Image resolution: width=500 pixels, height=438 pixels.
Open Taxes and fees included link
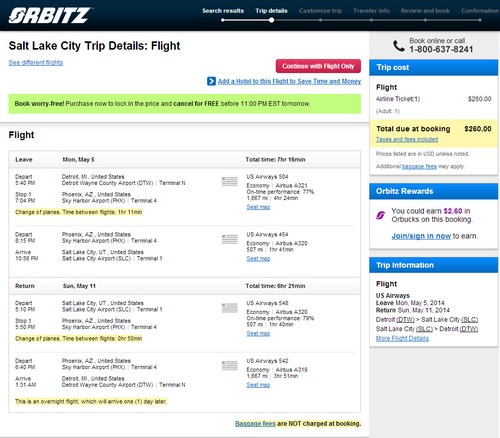407,139
